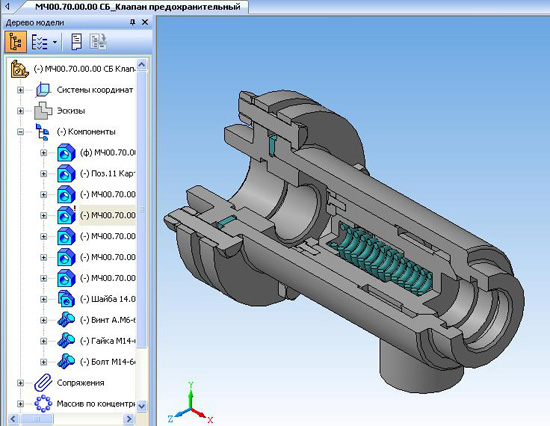Select root node text (-) МЧ00.70.00.00 СБ
550x426 pixels.
(x=84, y=69)
